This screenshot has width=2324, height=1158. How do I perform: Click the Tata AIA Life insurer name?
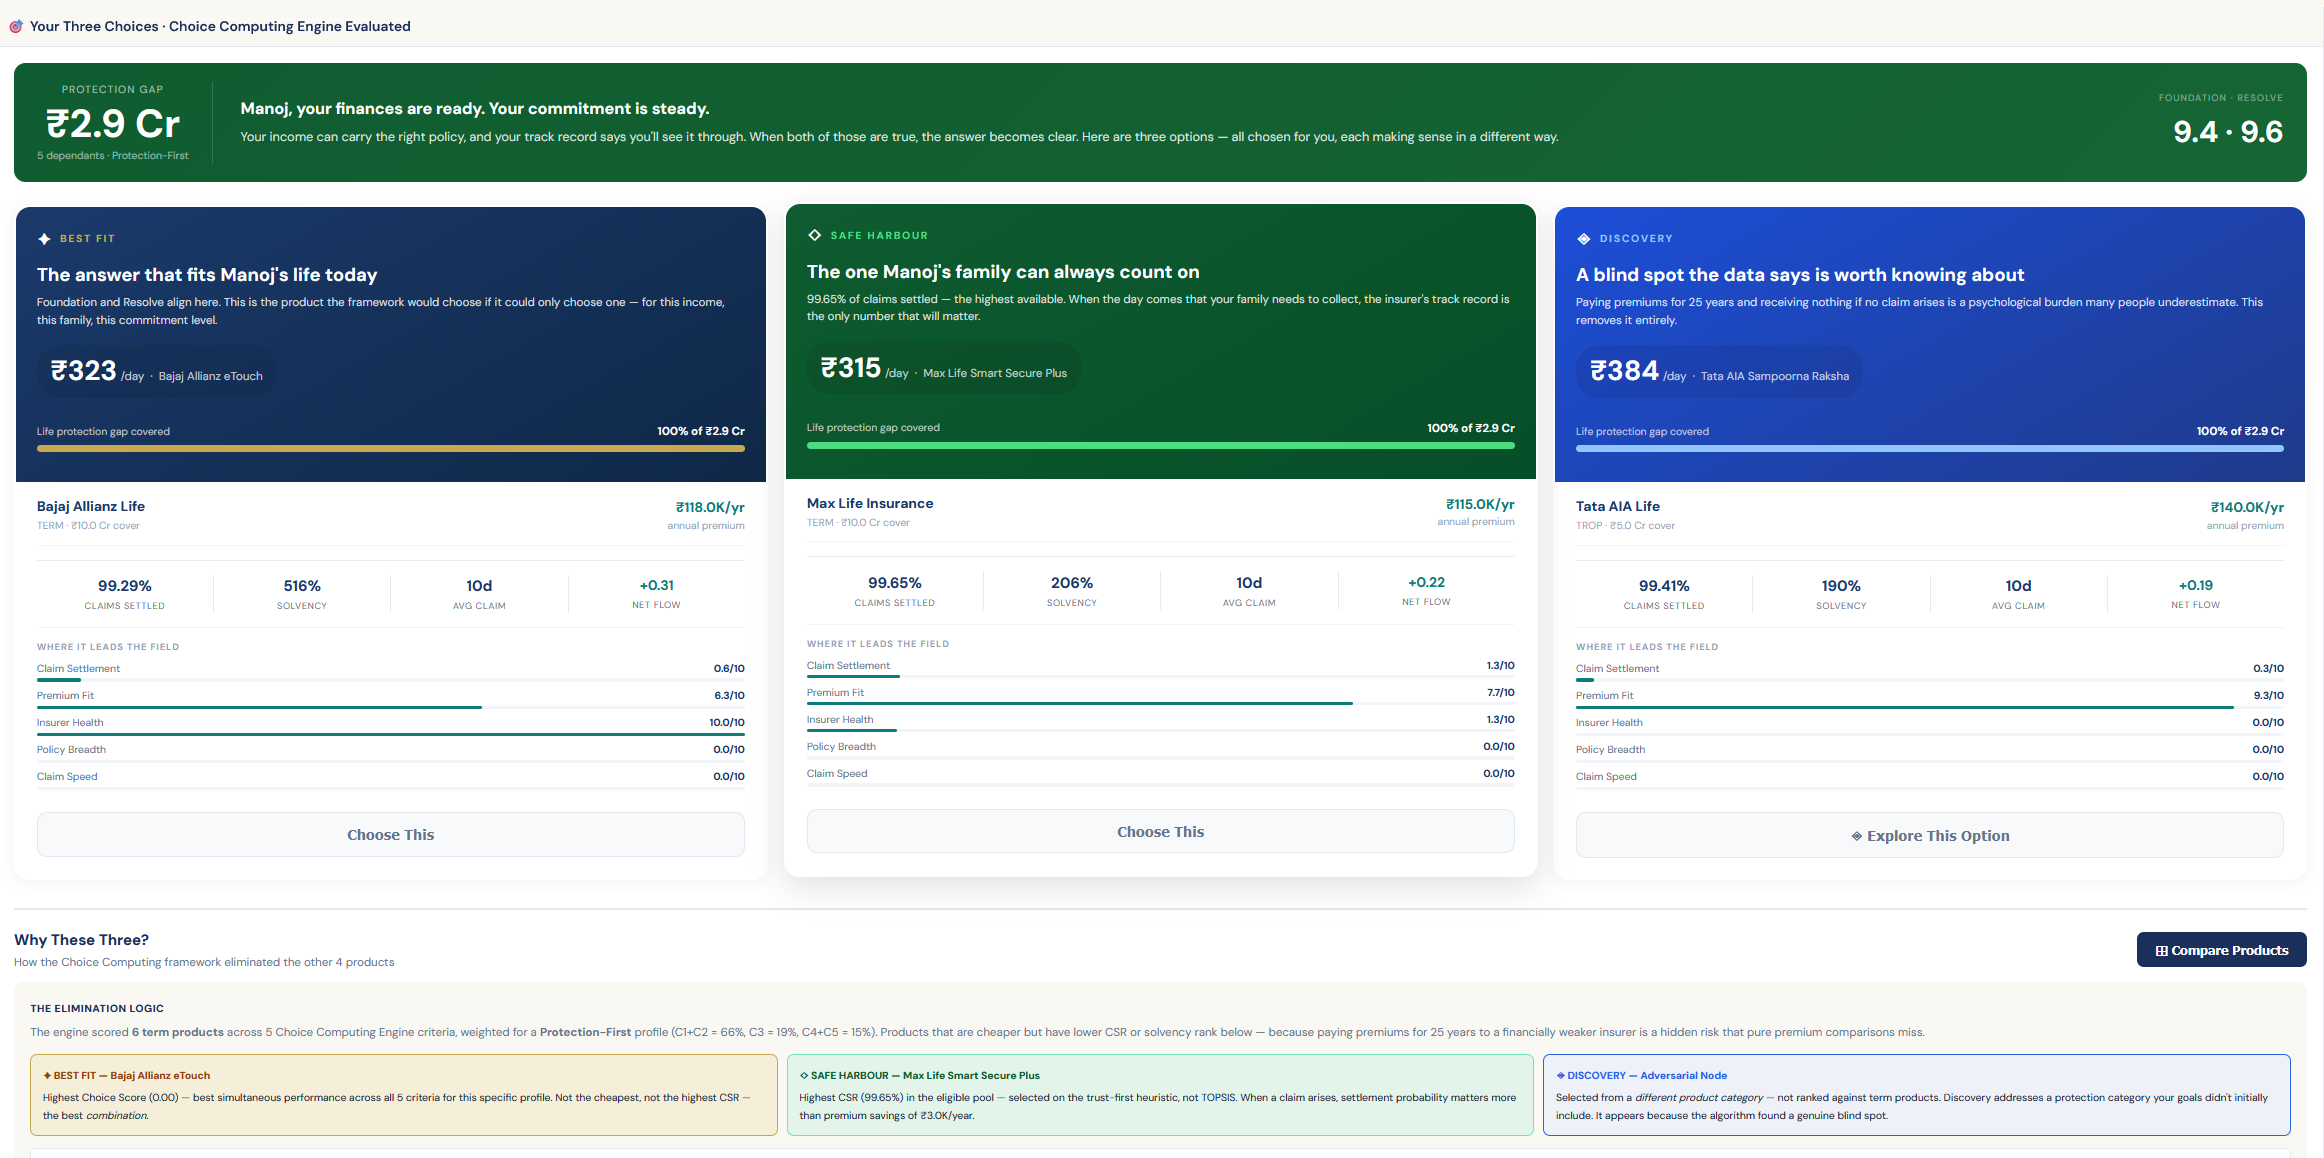tap(1618, 506)
